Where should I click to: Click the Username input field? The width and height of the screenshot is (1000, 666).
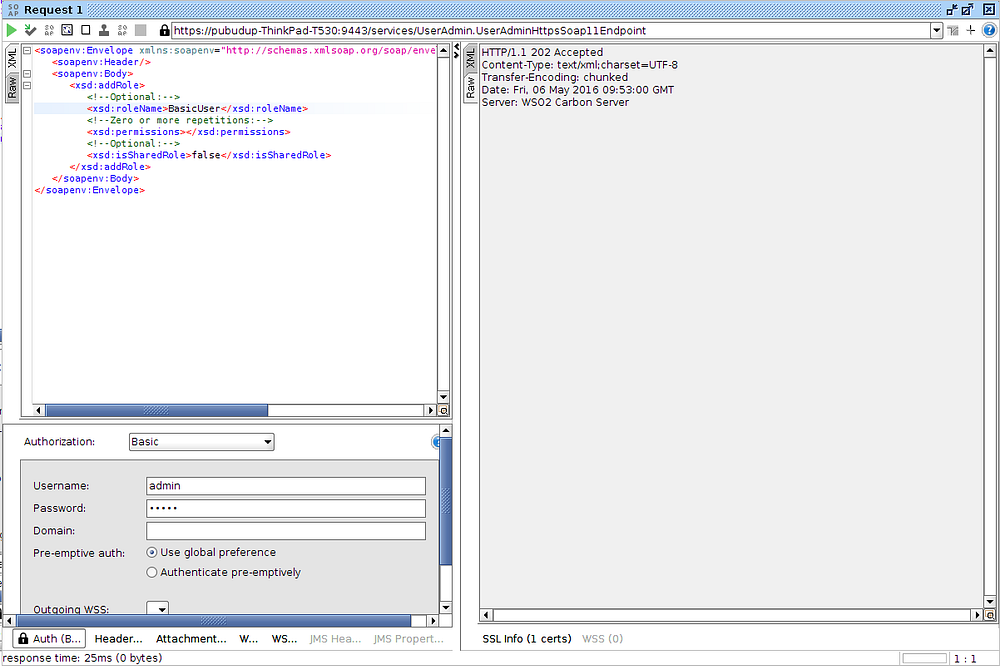[286, 486]
